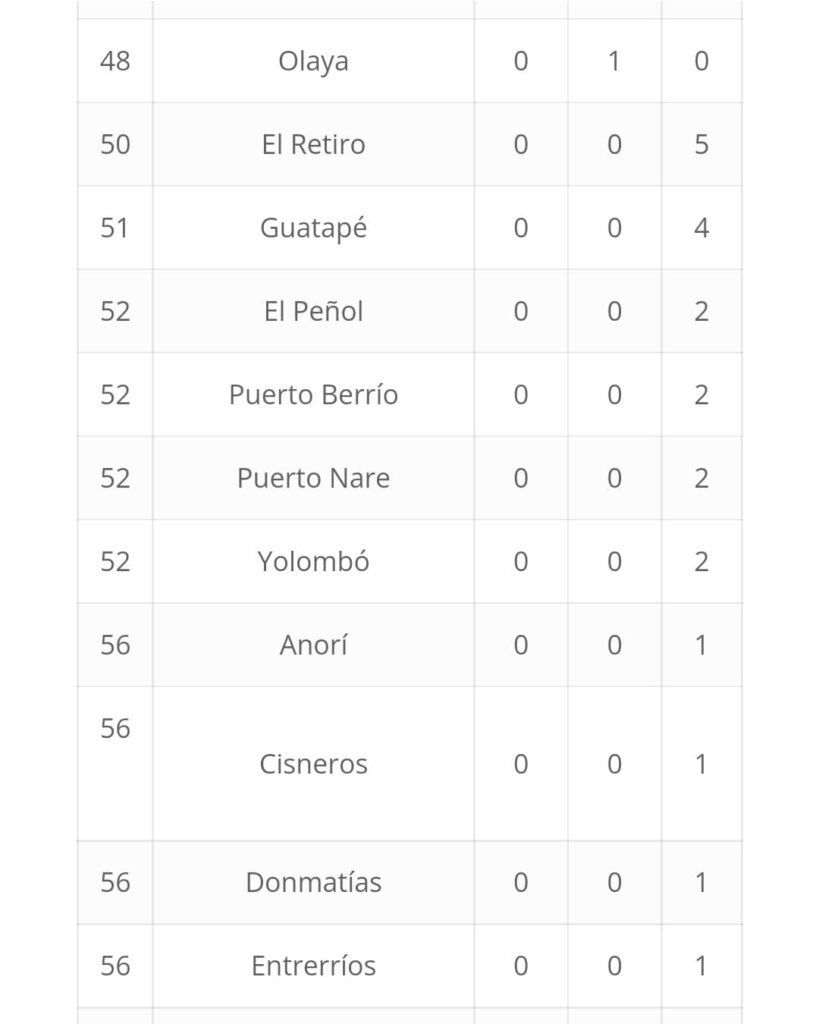Screen dimensions: 819x1024
Task: Click the Puerto Berrío cell
Action: [x=313, y=395]
